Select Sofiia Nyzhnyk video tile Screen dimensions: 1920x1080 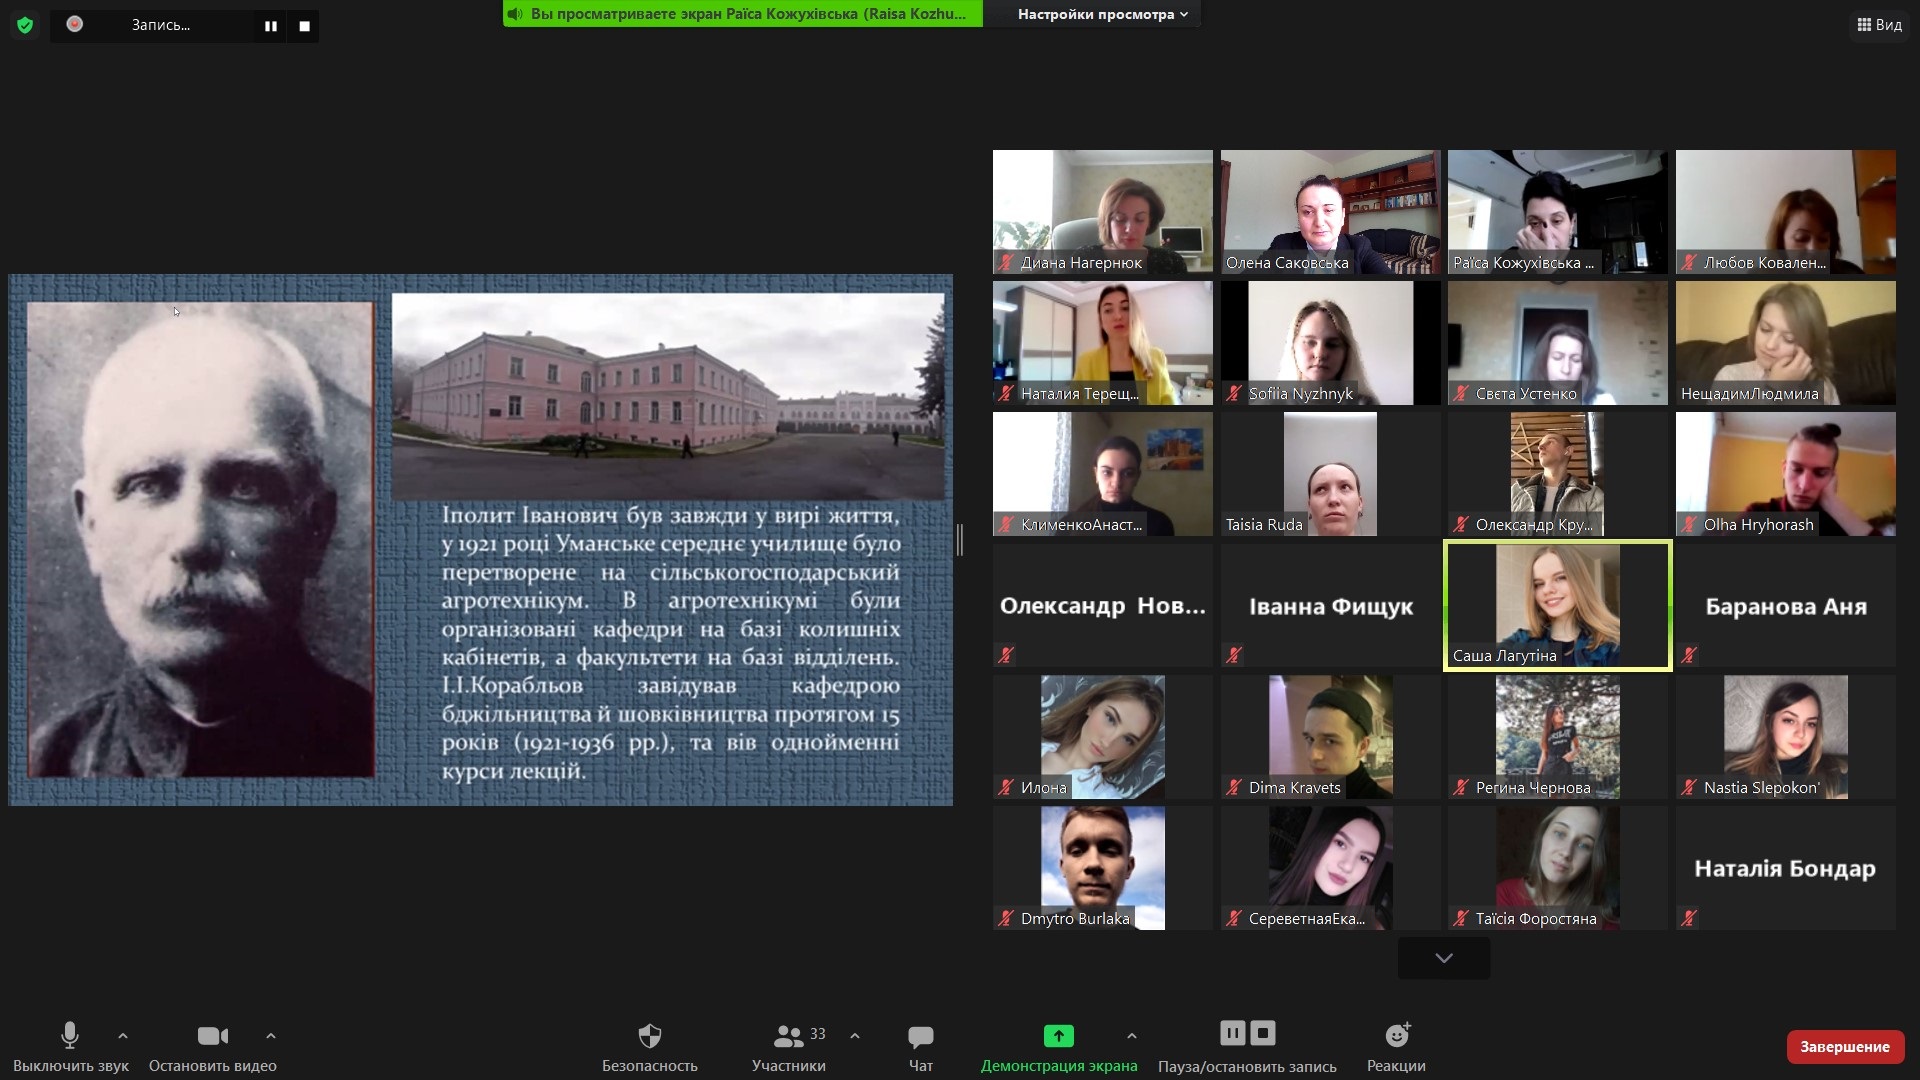point(1331,343)
